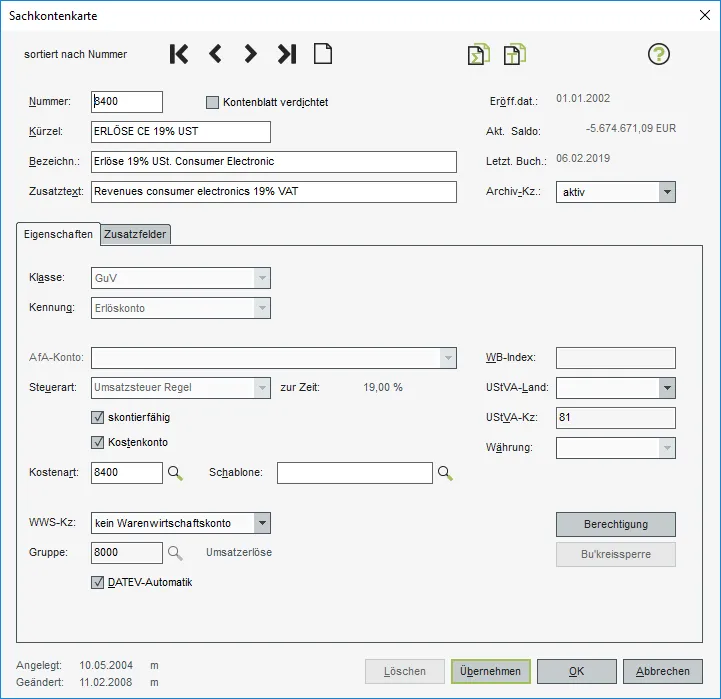Toggle Kontenblatt verdichtet checkbox
The width and height of the screenshot is (721, 699).
click(x=212, y=102)
